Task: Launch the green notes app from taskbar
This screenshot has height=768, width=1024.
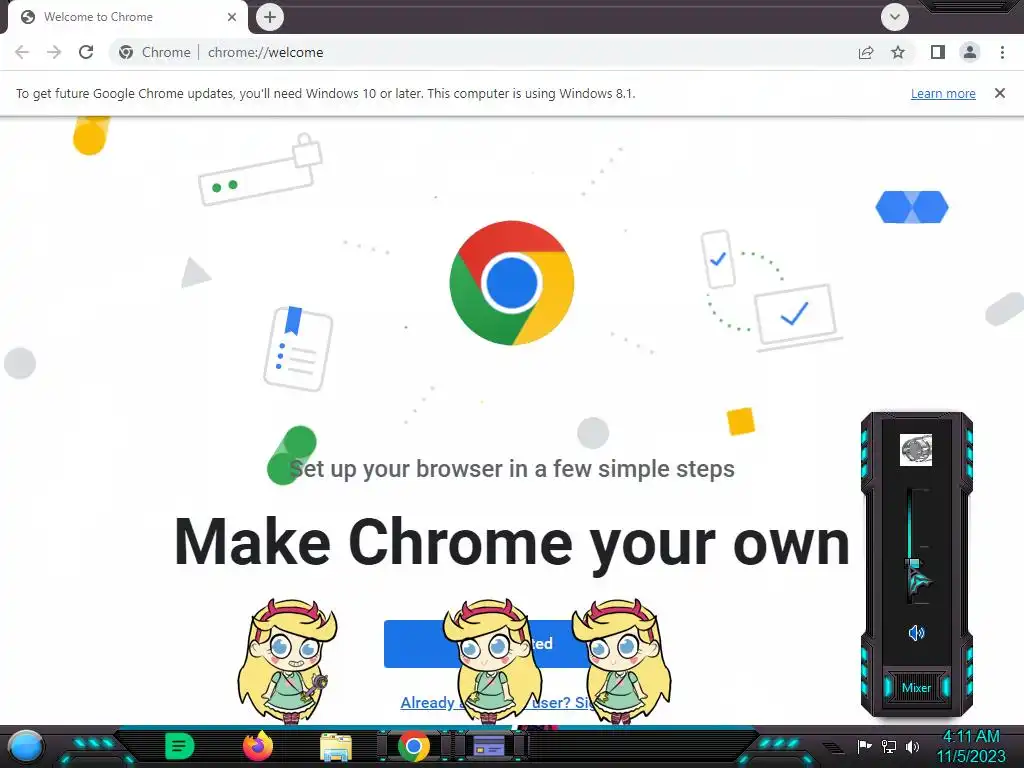Action: pos(180,746)
